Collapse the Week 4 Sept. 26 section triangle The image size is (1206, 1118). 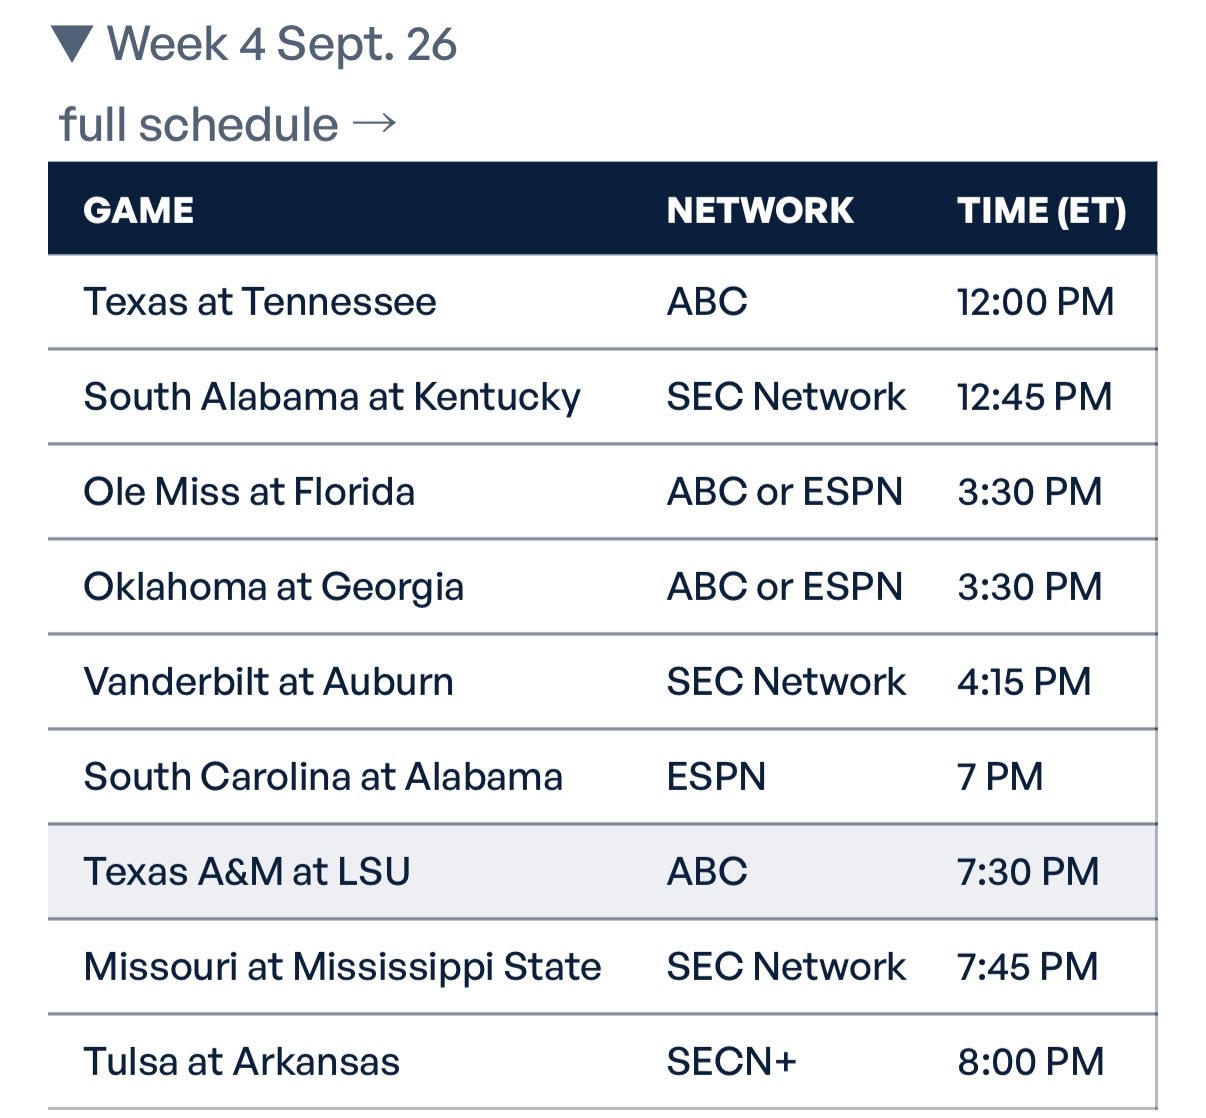pyautogui.click(x=73, y=44)
